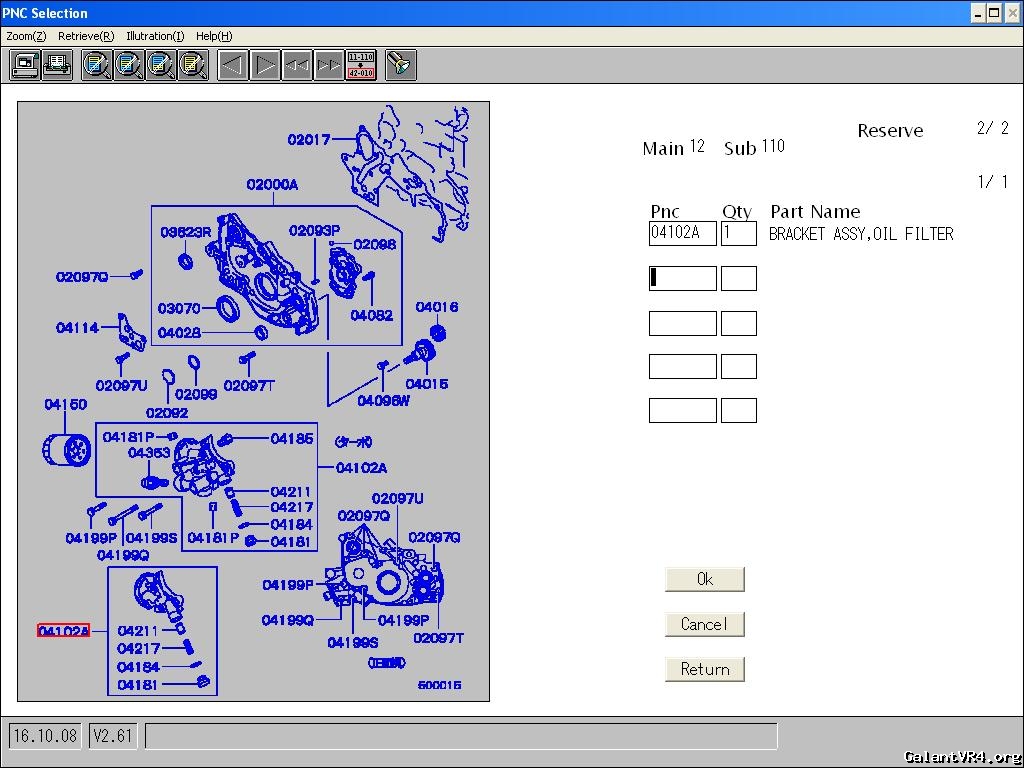
Task: Focus the Pnc field containing 04102A
Action: coord(682,234)
